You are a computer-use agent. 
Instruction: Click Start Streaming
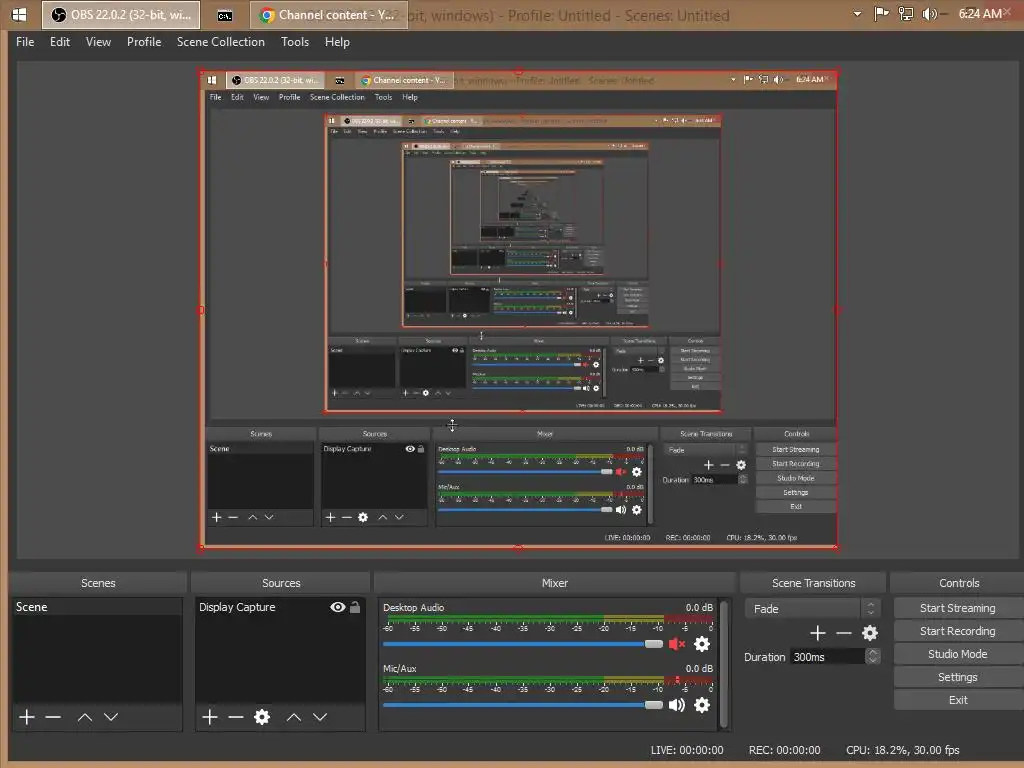957,608
